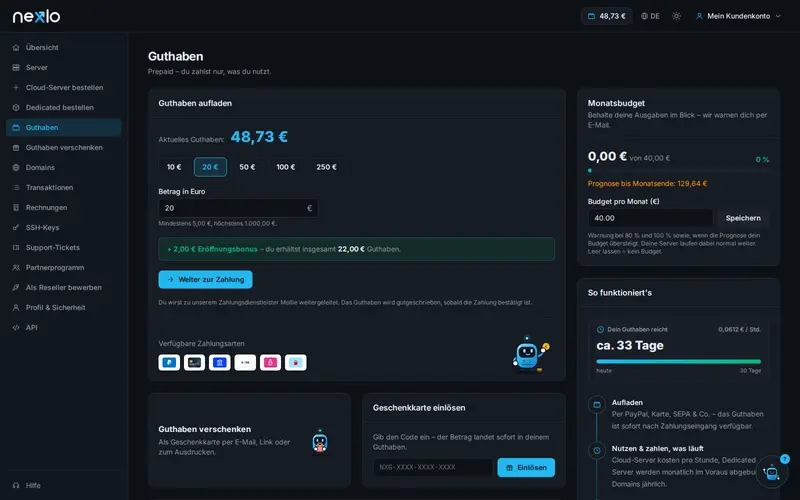Screen dimensions: 800x500
Task: Click the Betrag in Euro input field
Action: (x=238, y=208)
